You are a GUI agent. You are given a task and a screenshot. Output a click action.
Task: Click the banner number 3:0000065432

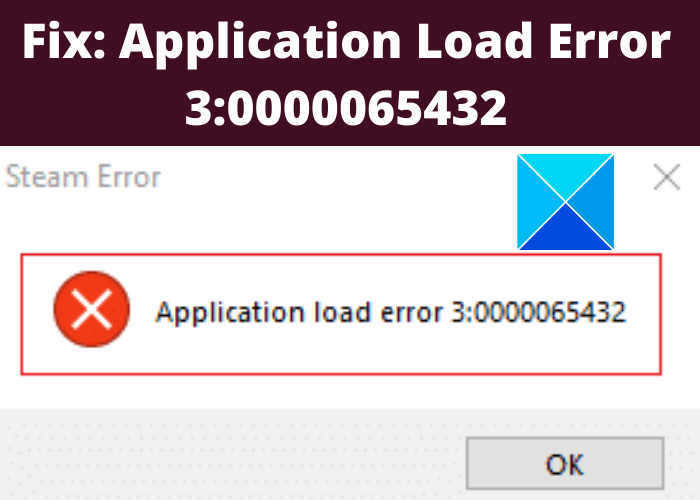click(346, 108)
